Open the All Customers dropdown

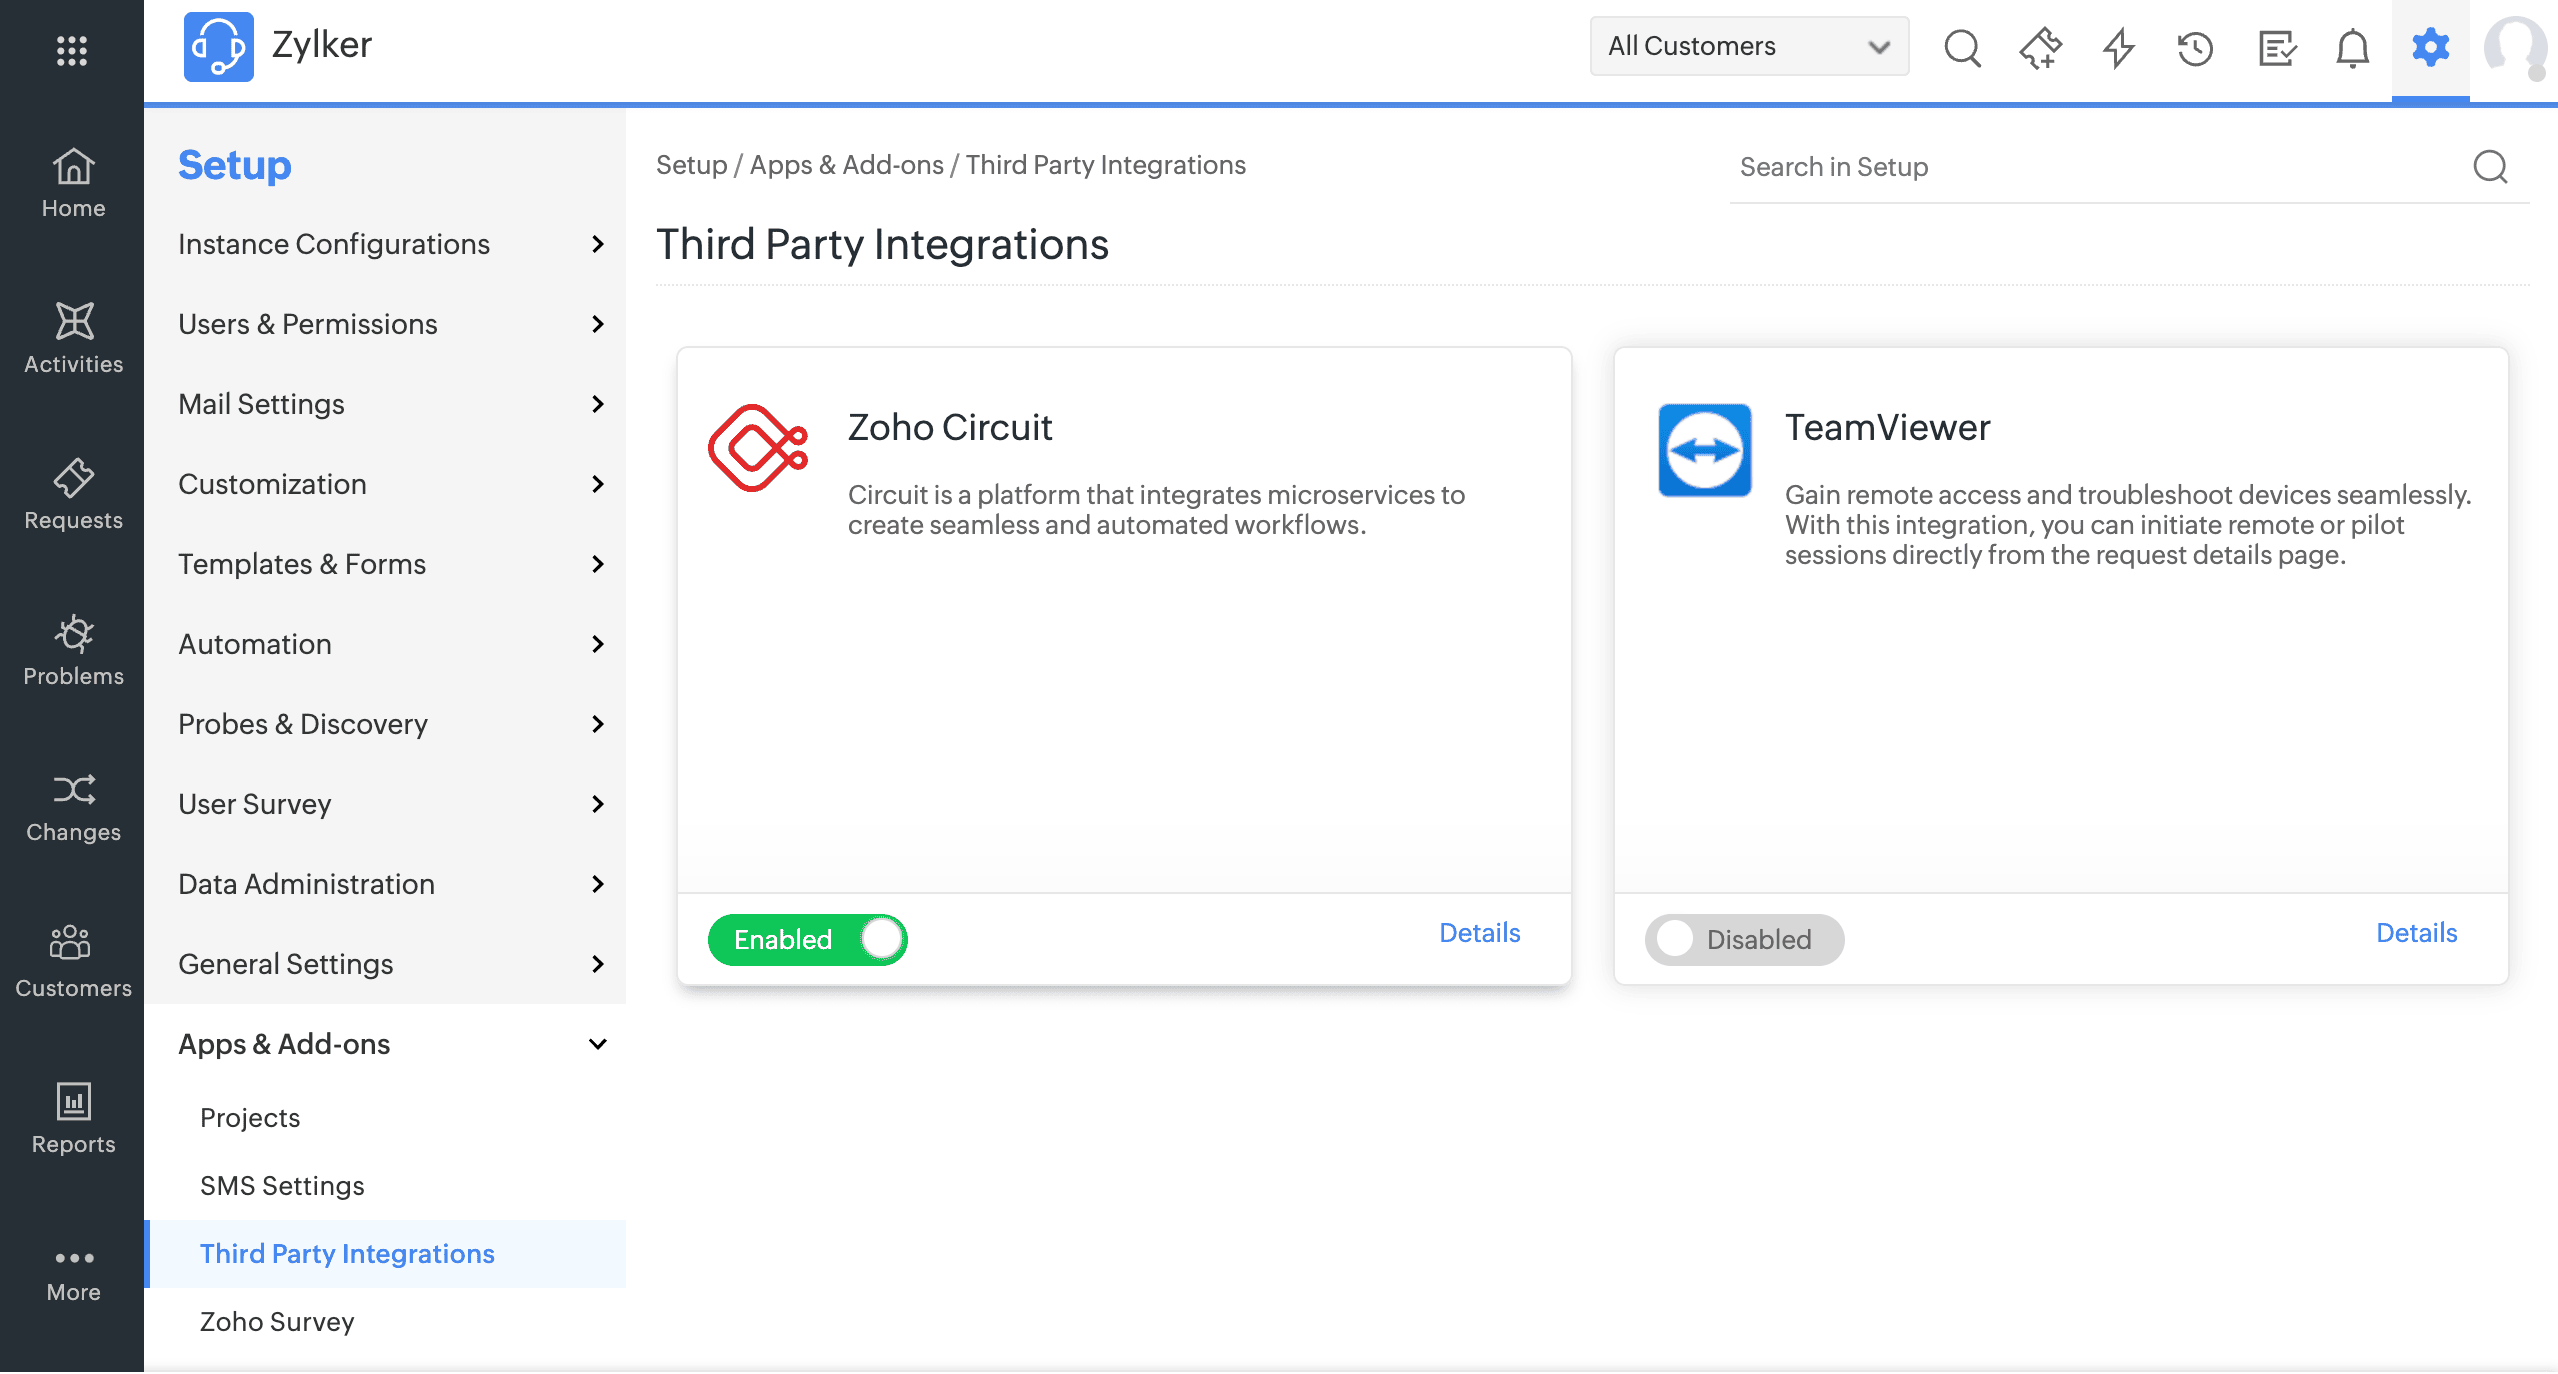click(x=1748, y=46)
